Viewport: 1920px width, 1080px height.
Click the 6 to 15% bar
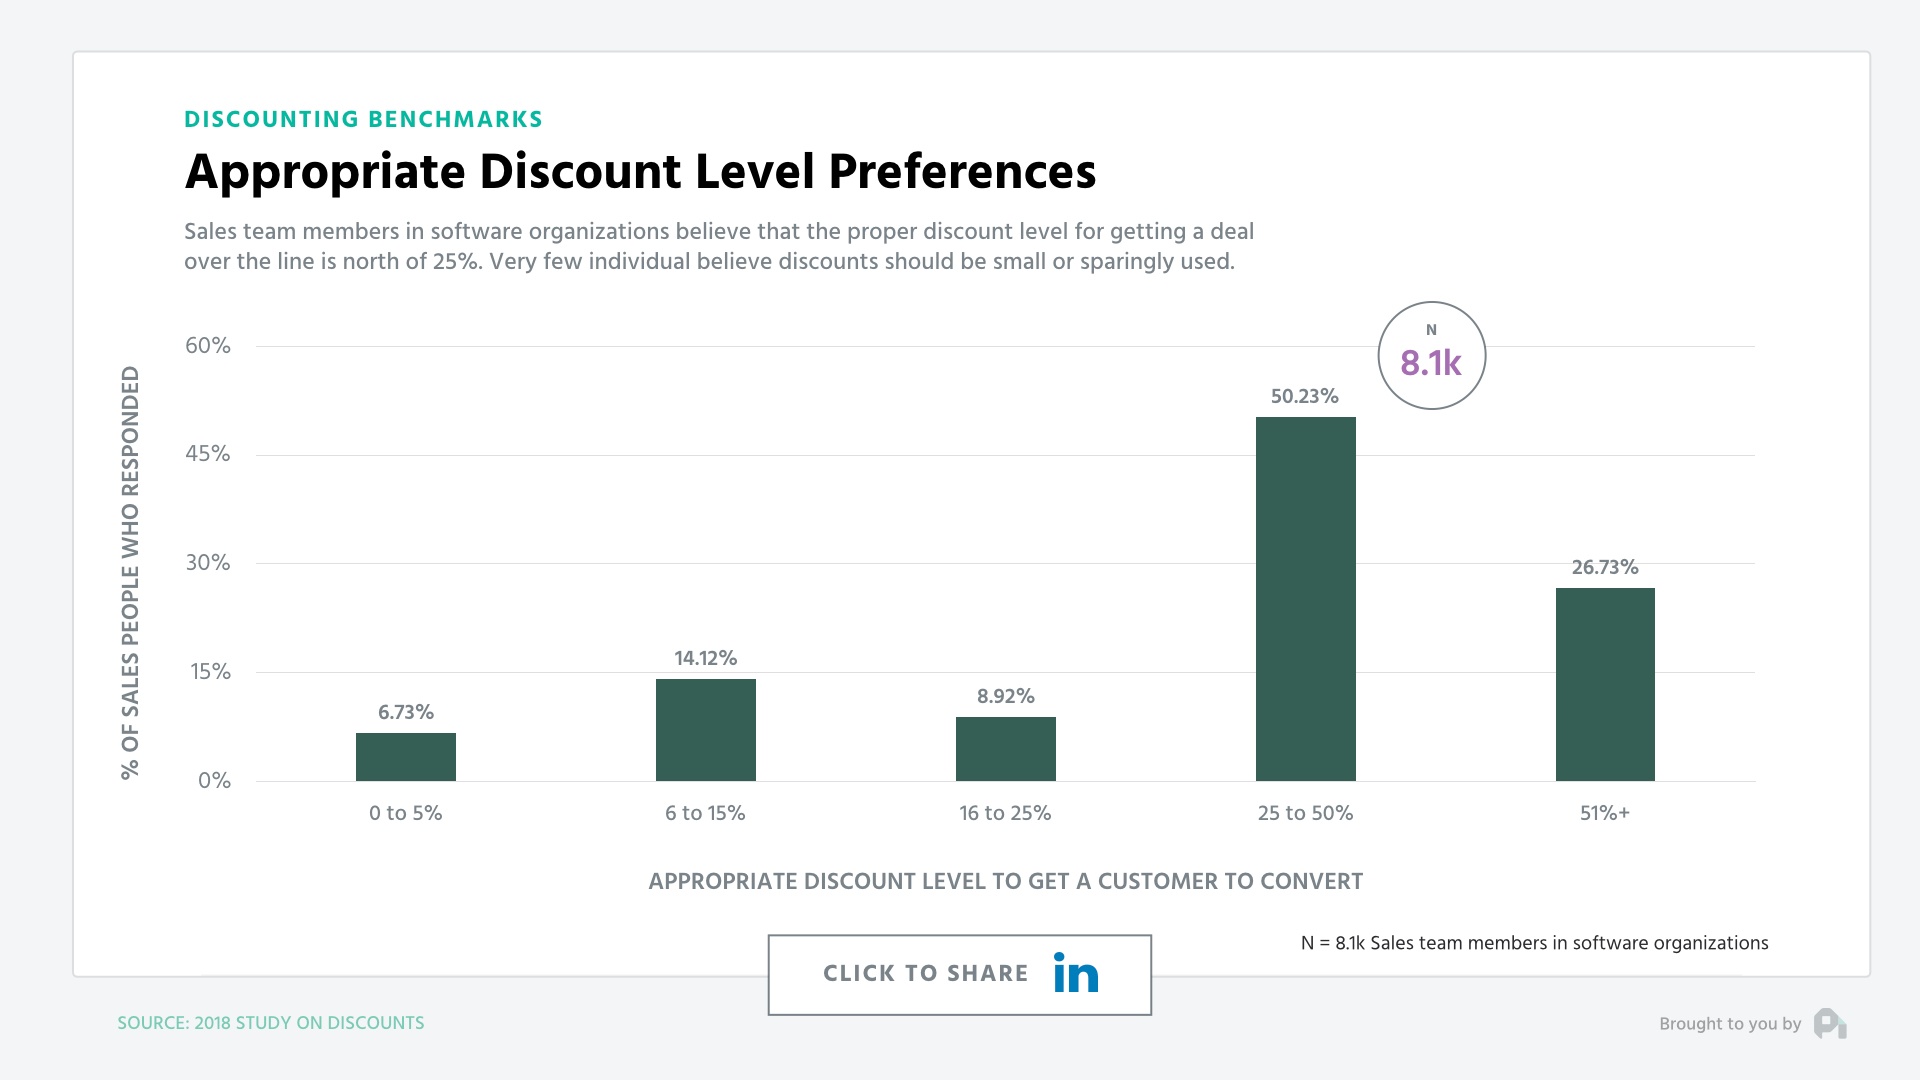(x=705, y=729)
